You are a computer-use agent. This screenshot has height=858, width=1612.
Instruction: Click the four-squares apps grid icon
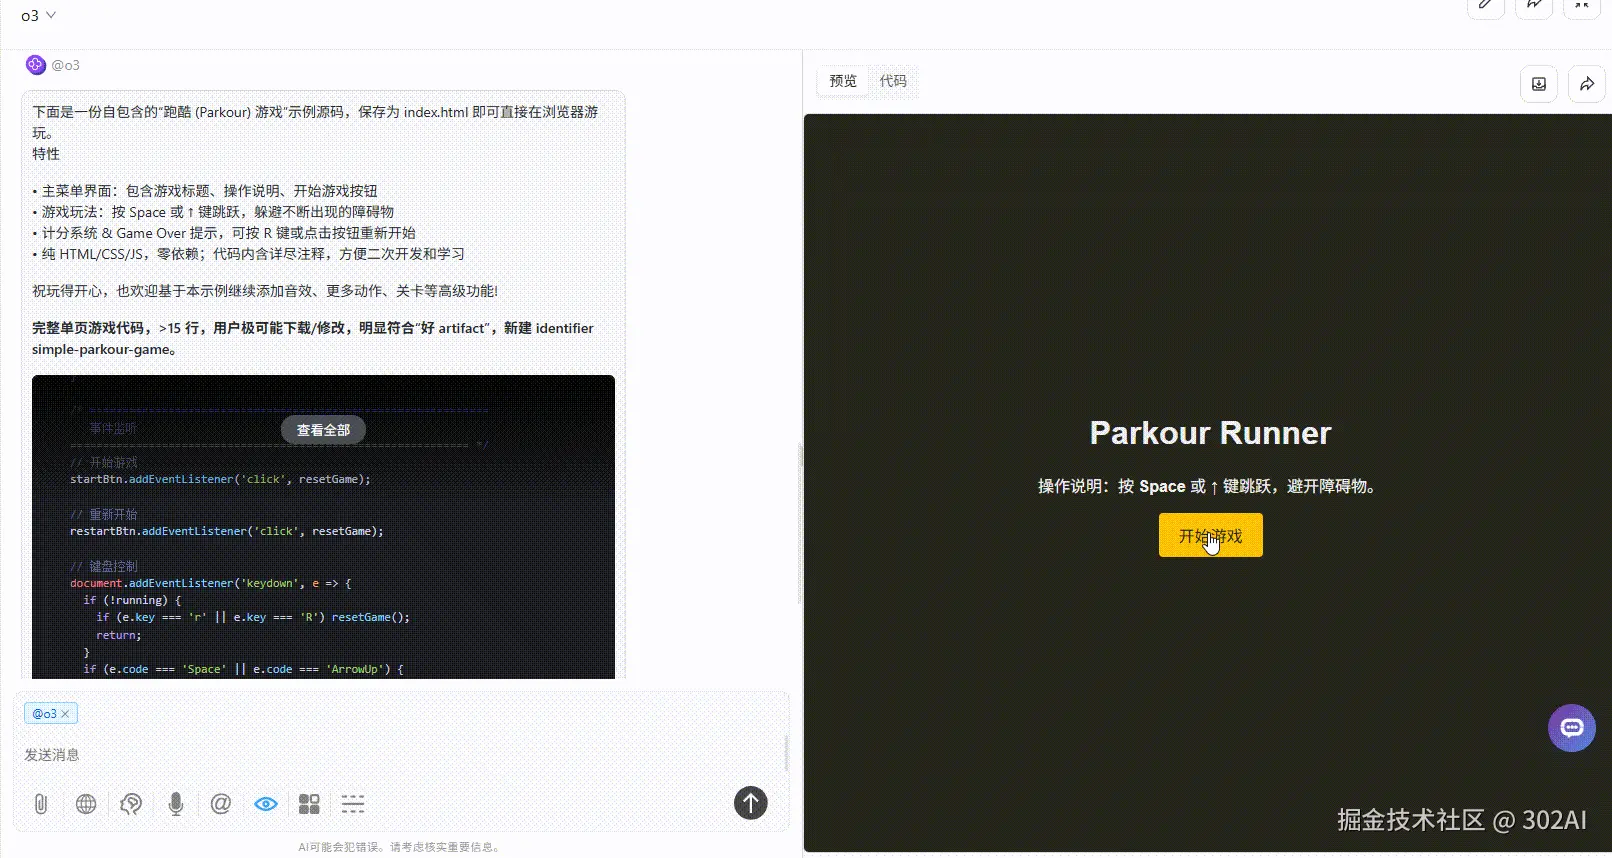coord(309,804)
